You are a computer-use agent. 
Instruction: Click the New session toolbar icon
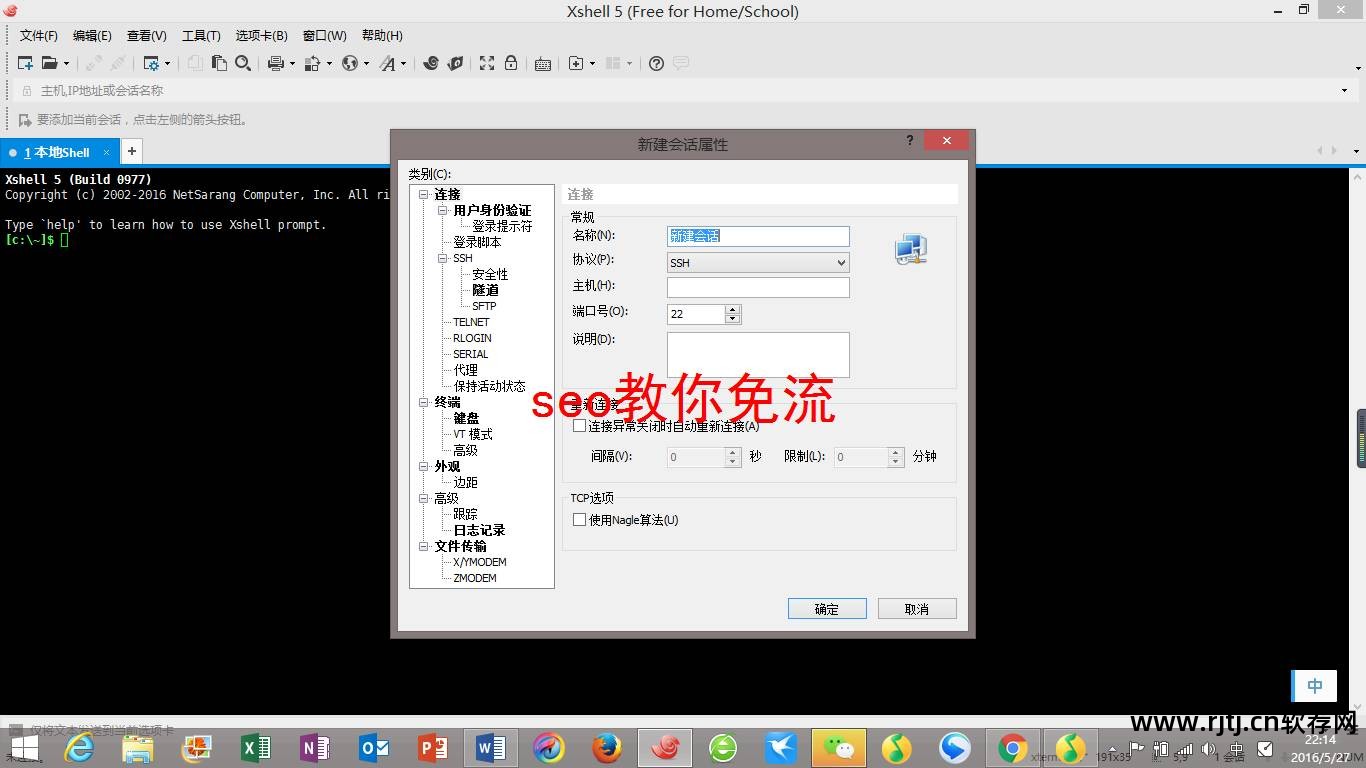(25, 63)
